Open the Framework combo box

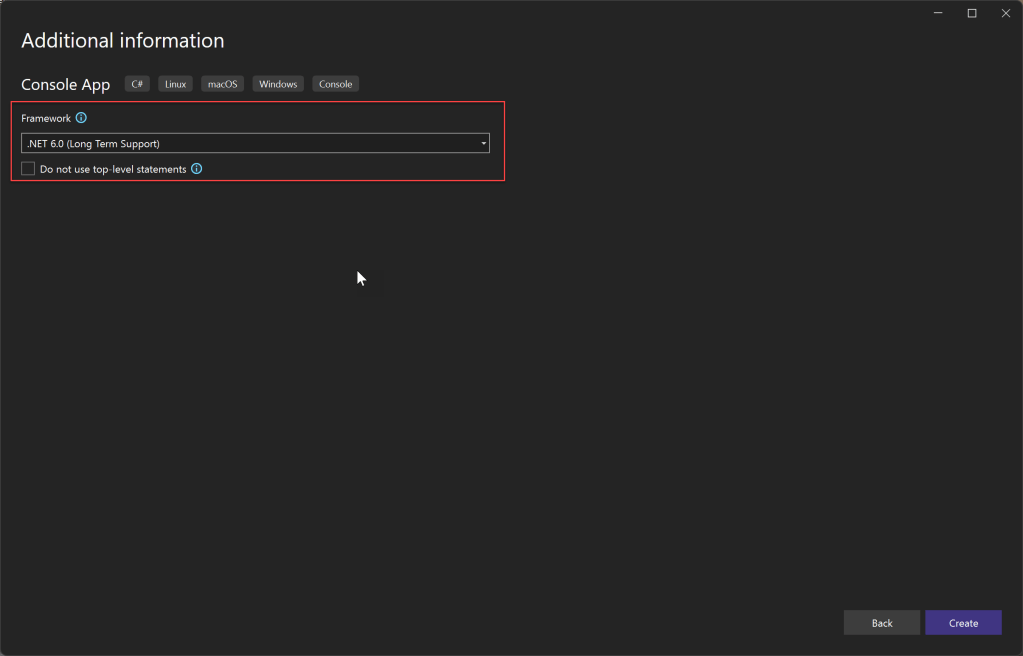255,143
